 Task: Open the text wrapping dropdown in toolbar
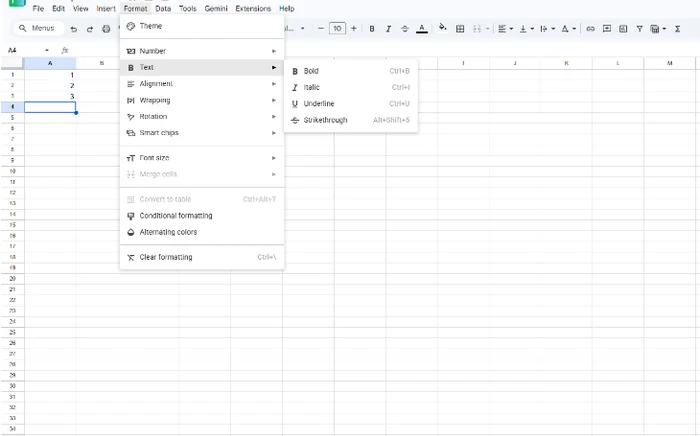click(x=547, y=29)
